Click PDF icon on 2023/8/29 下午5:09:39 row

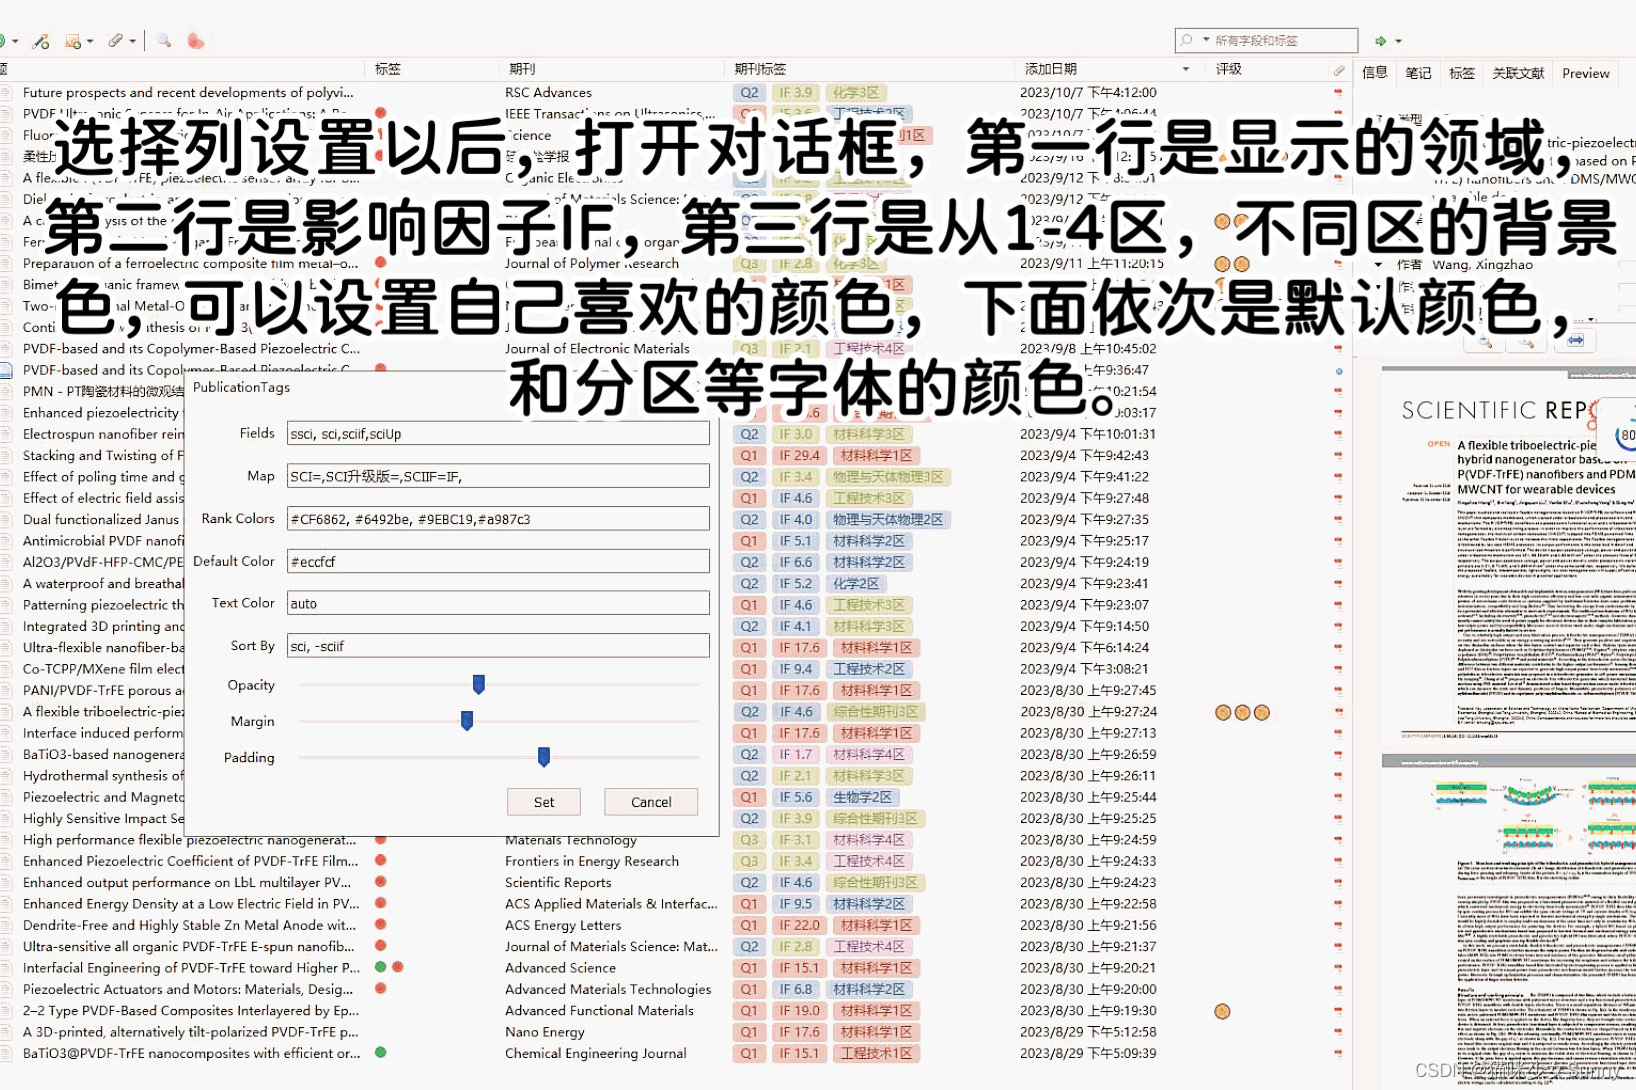click(1338, 1054)
